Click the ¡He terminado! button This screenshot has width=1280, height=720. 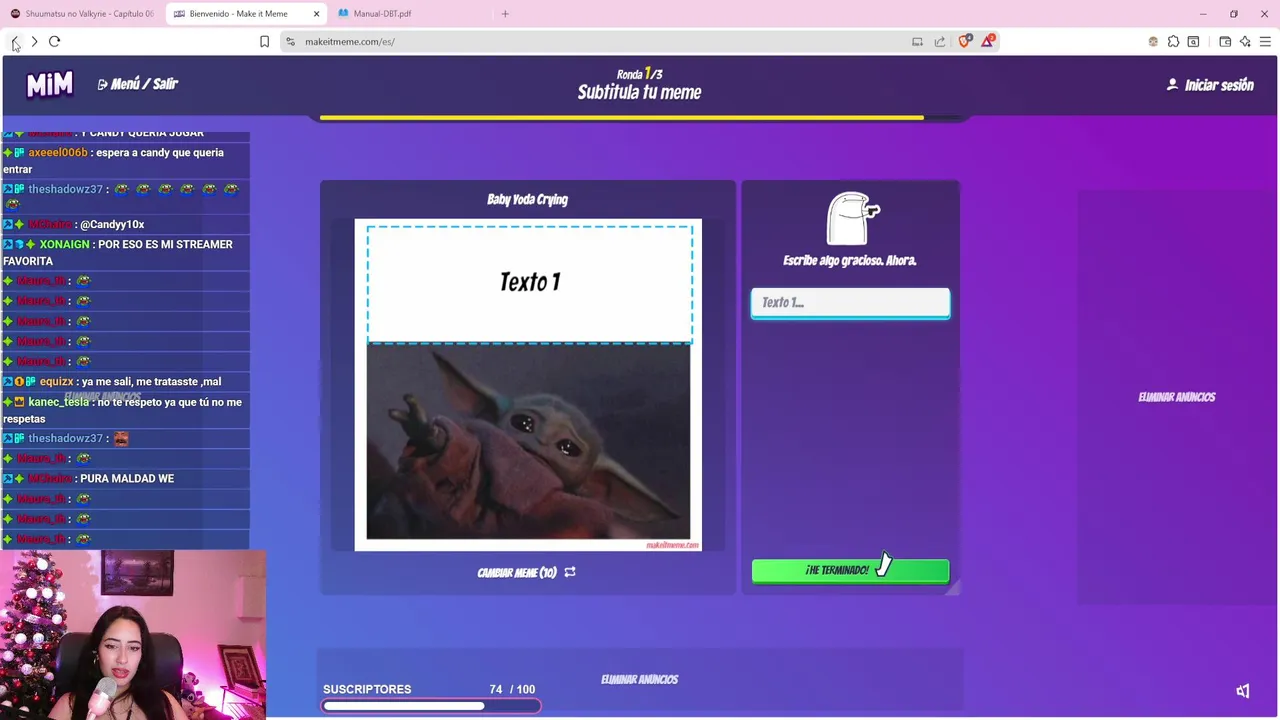click(850, 570)
